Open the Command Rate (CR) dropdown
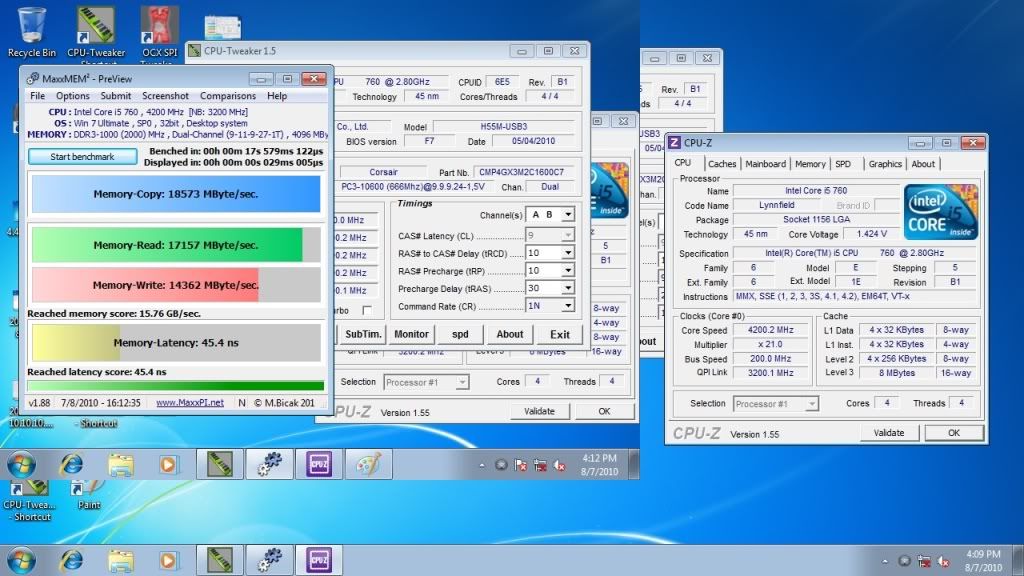Viewport: 1024px width, 576px height. point(568,307)
